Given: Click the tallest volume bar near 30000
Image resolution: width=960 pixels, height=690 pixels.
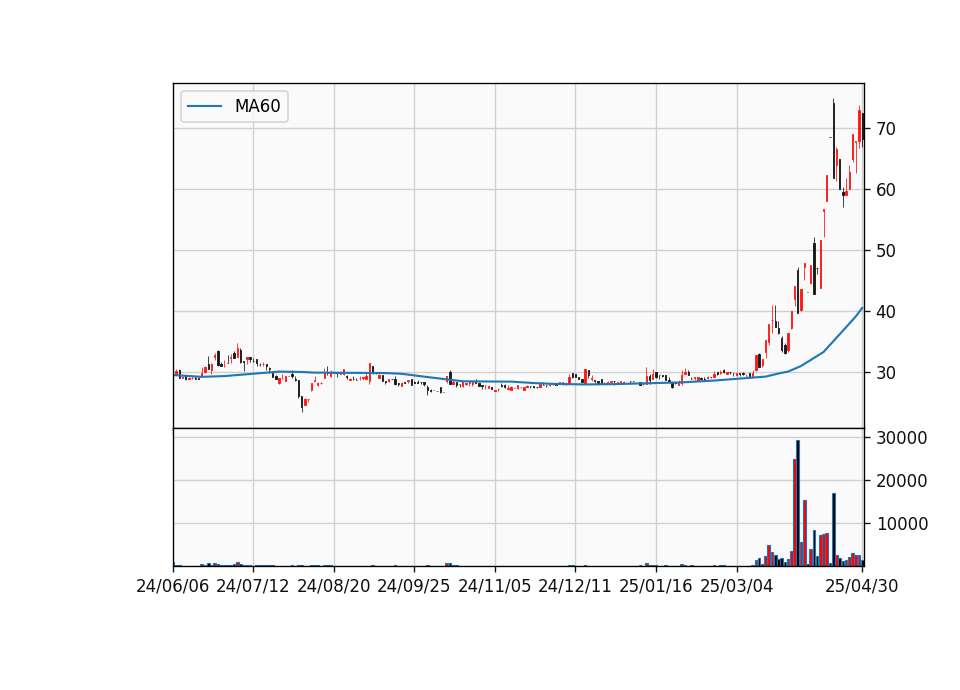Looking at the screenshot, I should click(798, 503).
